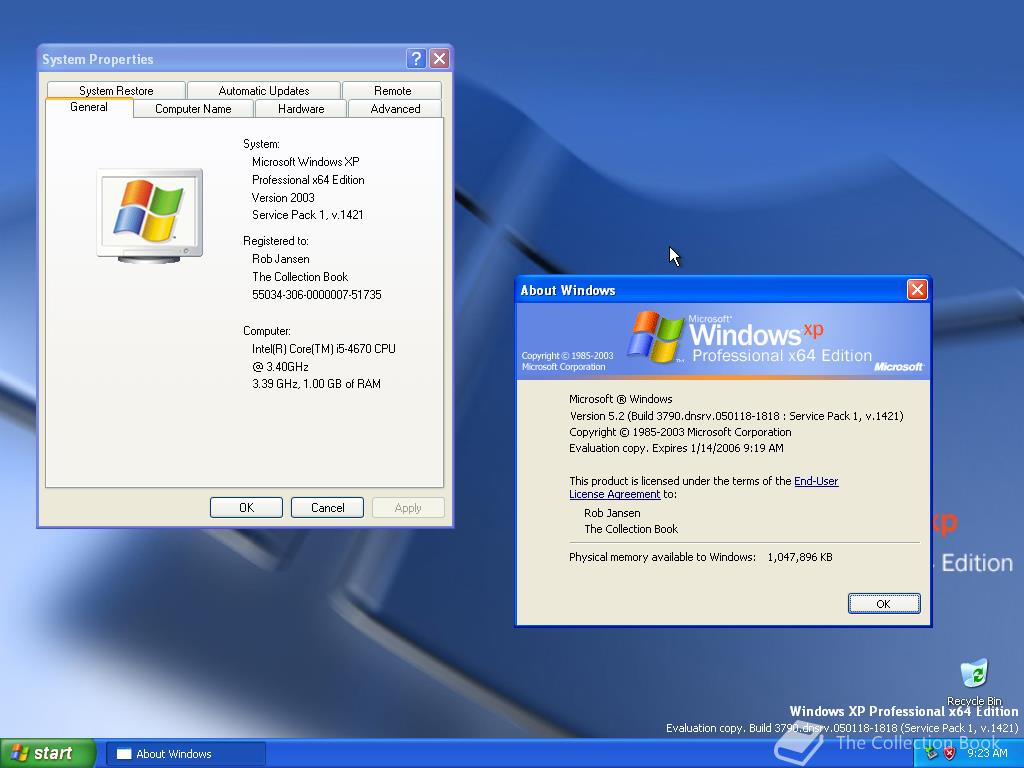Click 'Rob Jansen' in the About Windows dialog
Screen dimensions: 1024x768
coord(612,513)
